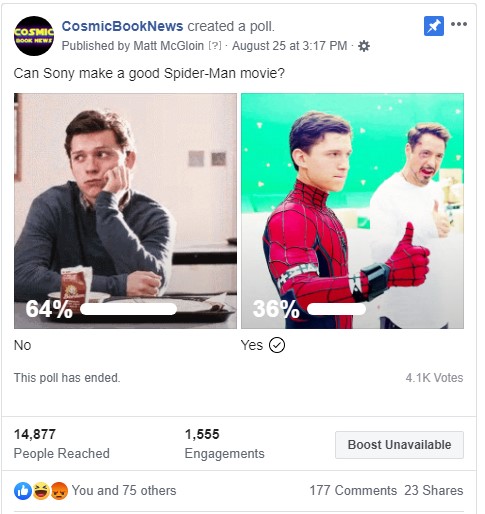Screen dimensions: 485x514
Task: Click the Haha laughing reaction icon
Action: coord(41,491)
